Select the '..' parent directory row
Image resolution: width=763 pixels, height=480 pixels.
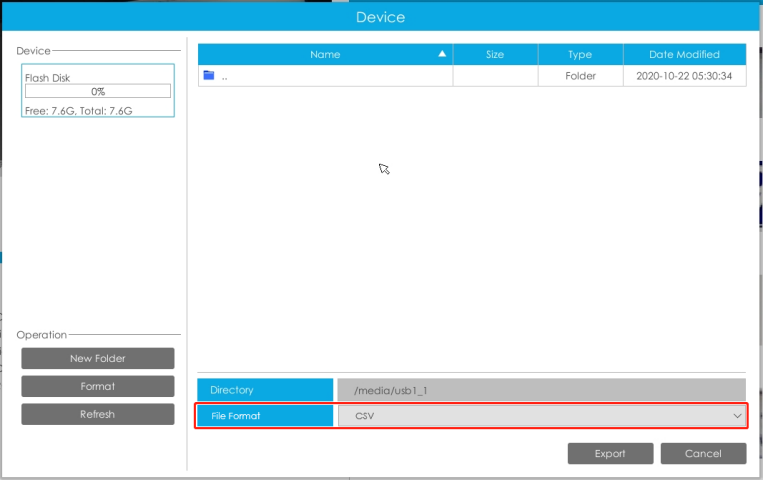(472, 75)
